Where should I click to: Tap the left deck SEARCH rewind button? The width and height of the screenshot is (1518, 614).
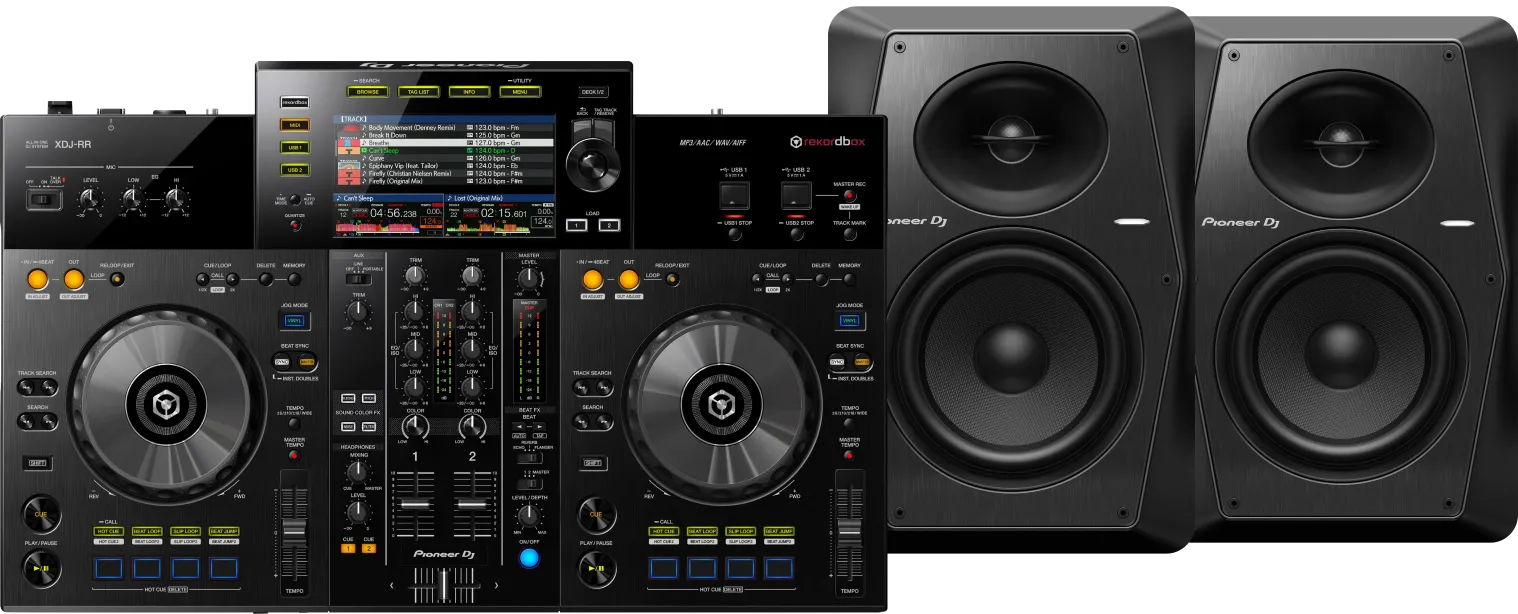(x=25, y=422)
